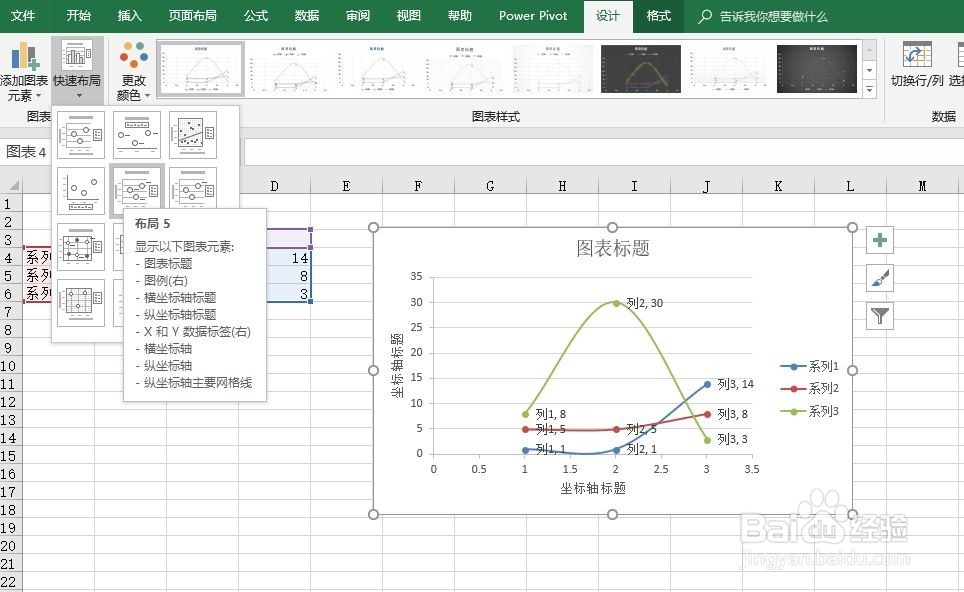Screen dimensions: 964x592
Task: Select the column L header
Action: point(850,186)
